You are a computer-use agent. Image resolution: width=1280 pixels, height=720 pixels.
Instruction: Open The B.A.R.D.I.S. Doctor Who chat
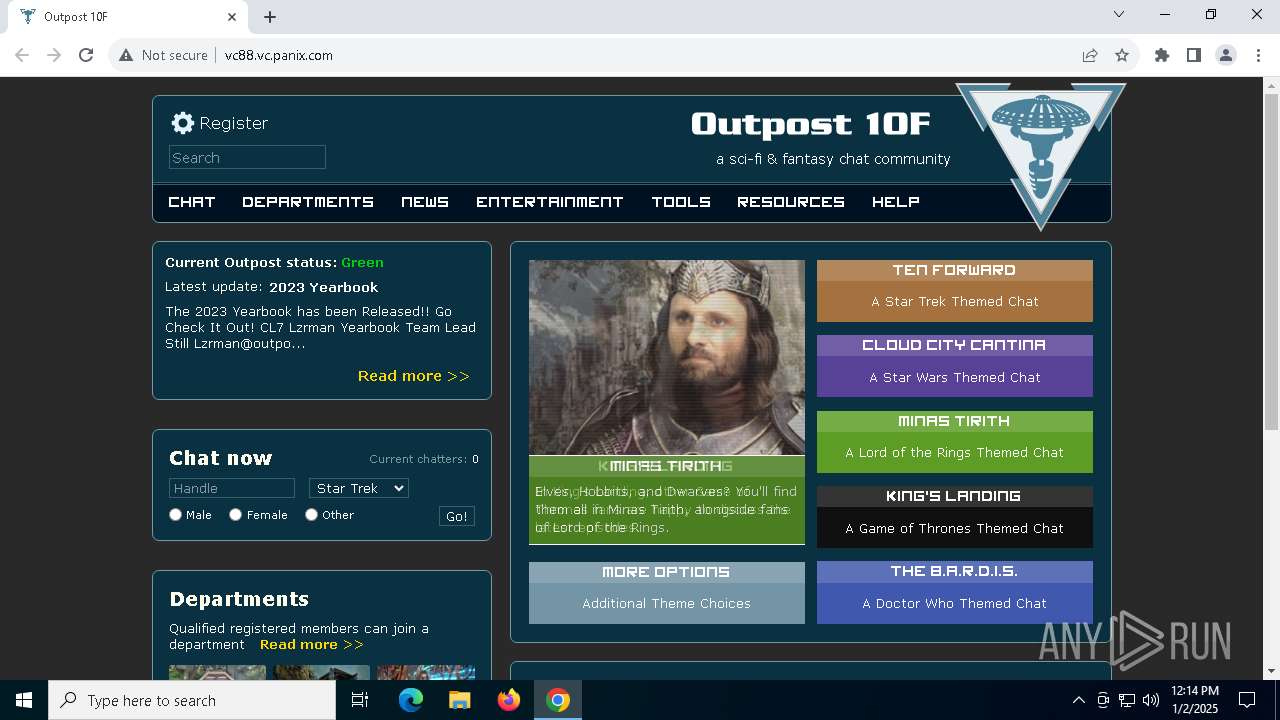[x=955, y=593]
